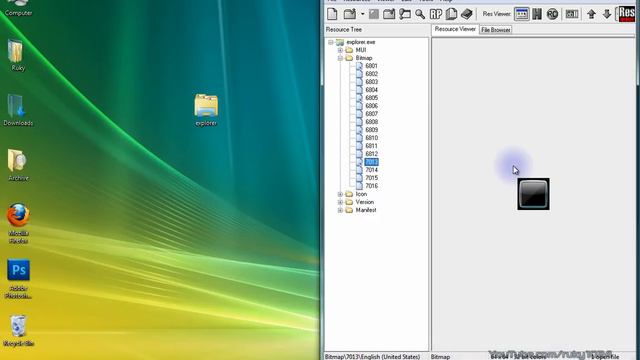Click the Resource Tree panel header
Screen dimensions: 640x360
tap(344, 29)
